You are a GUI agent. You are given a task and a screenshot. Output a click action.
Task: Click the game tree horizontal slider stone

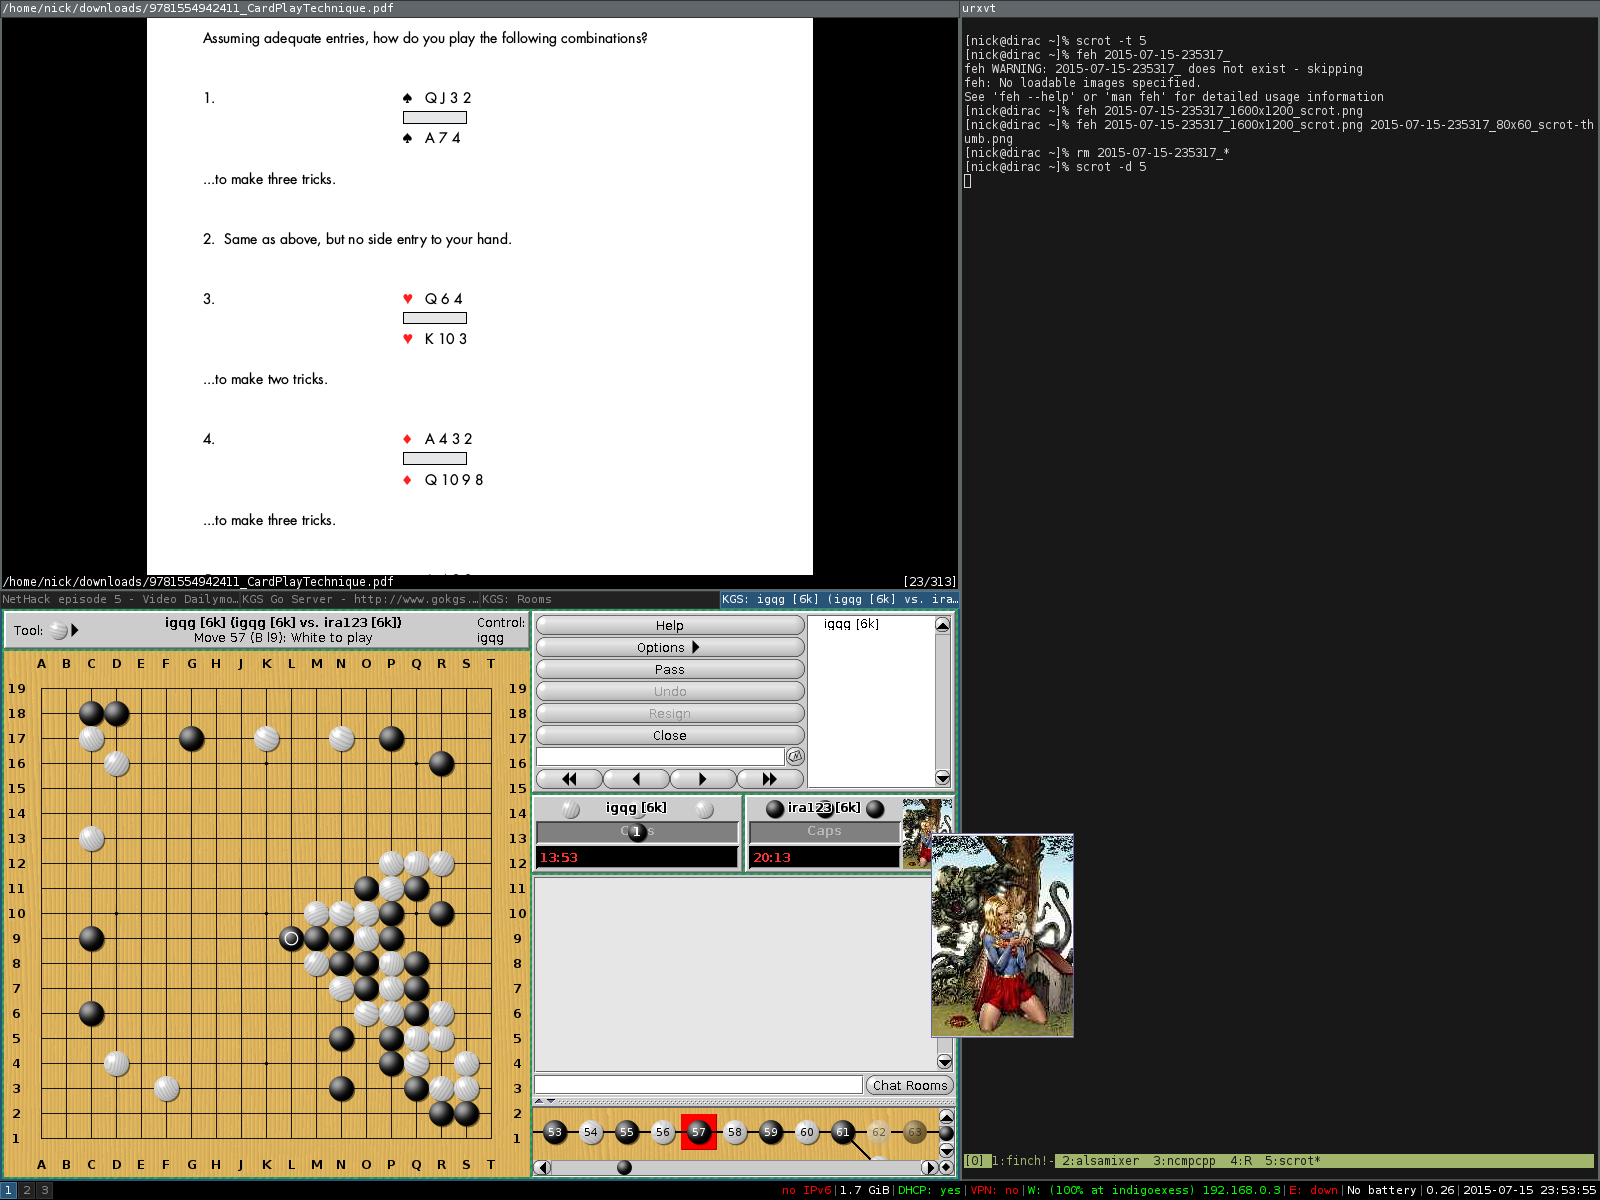tap(624, 1167)
